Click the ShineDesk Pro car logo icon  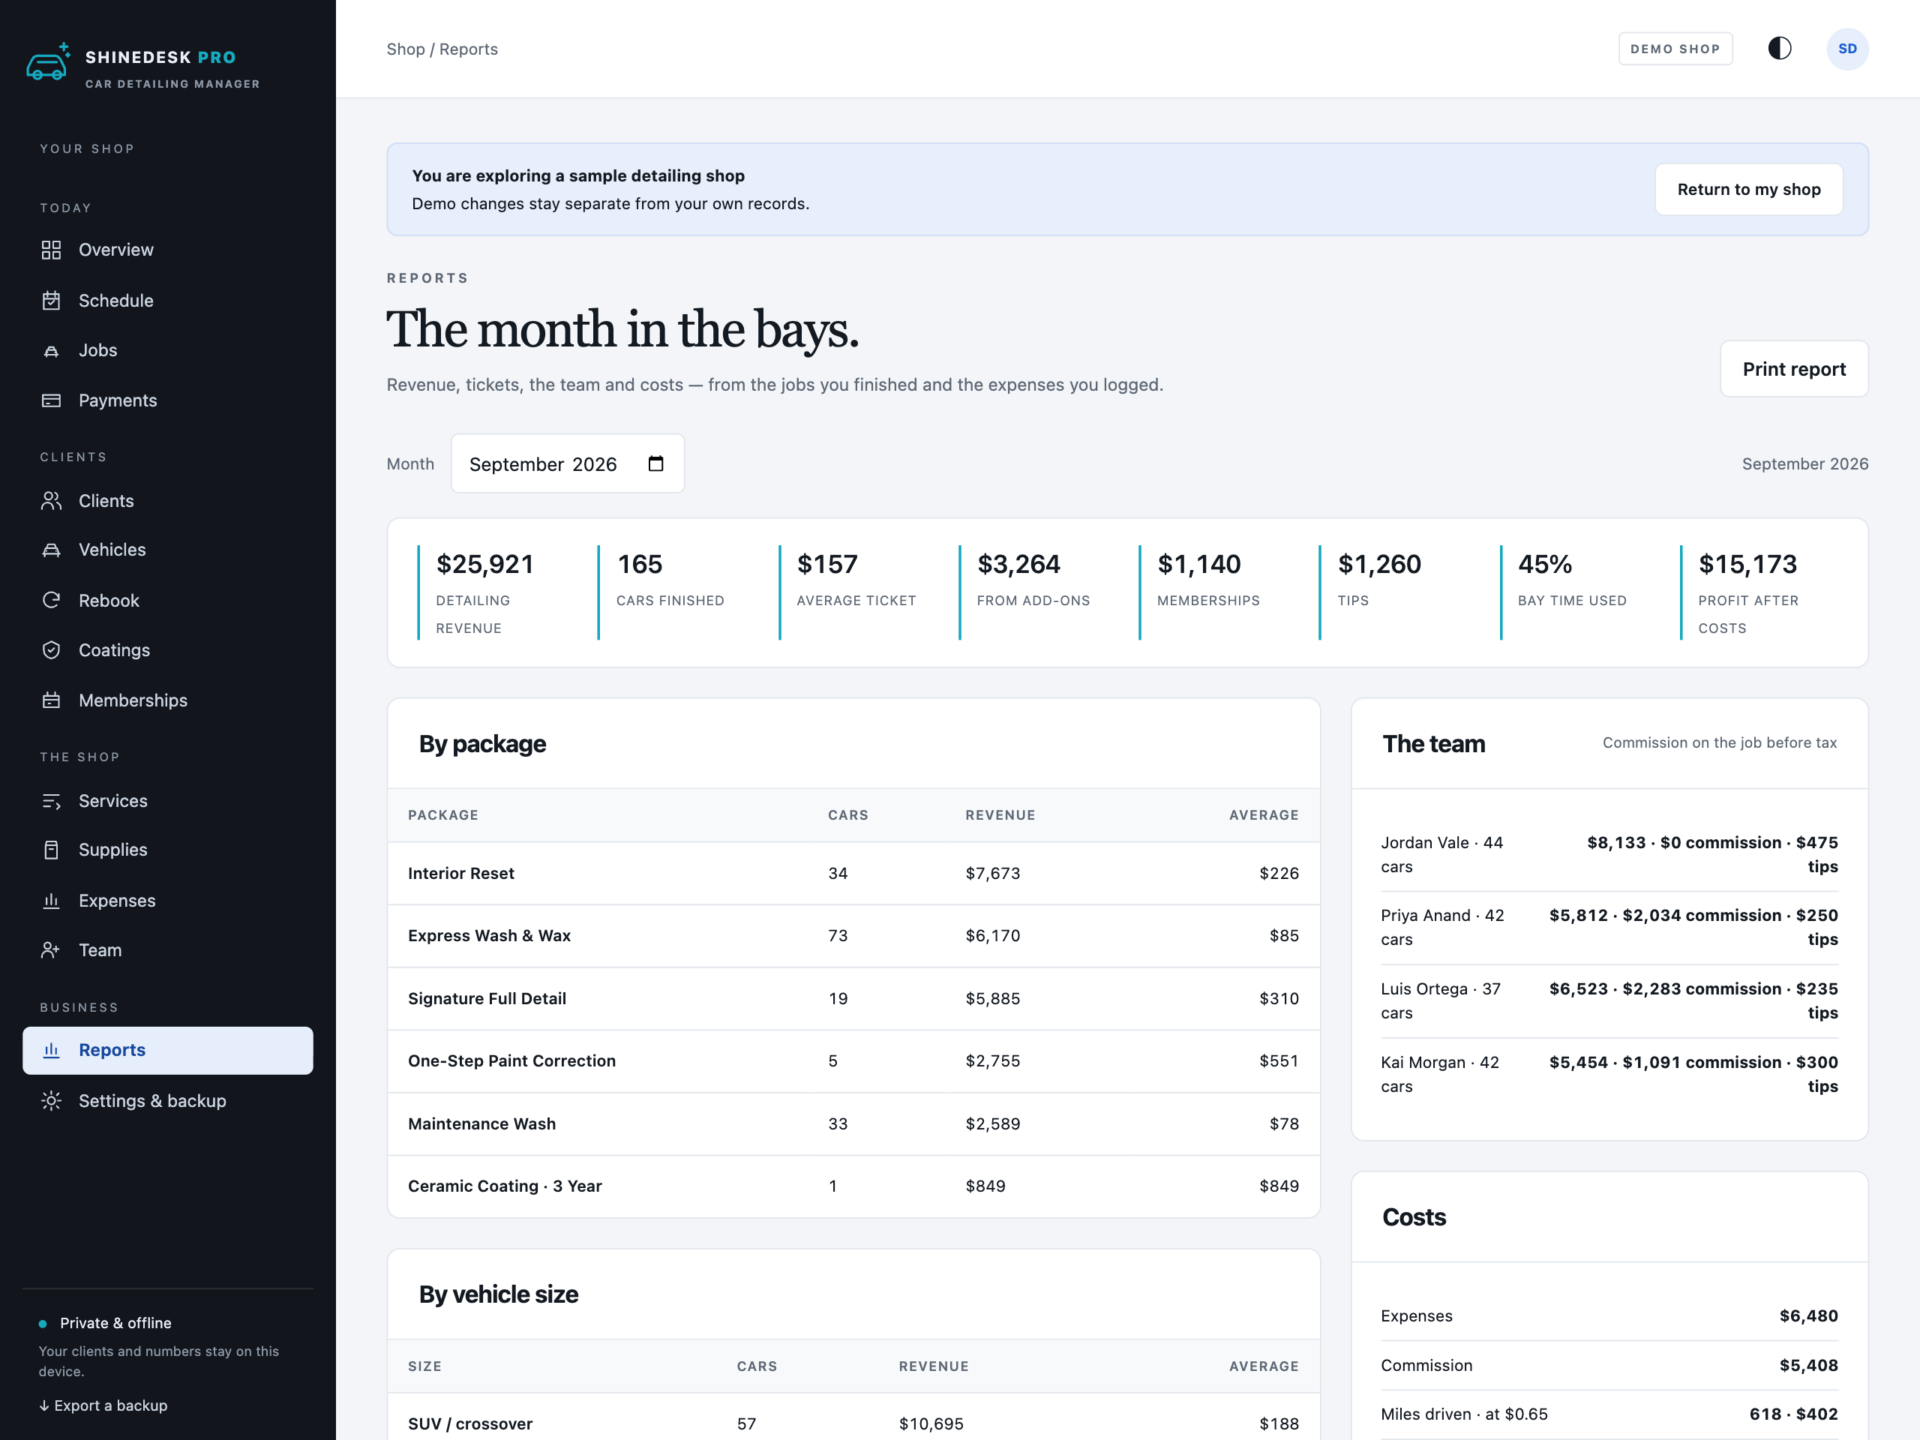click(48, 62)
